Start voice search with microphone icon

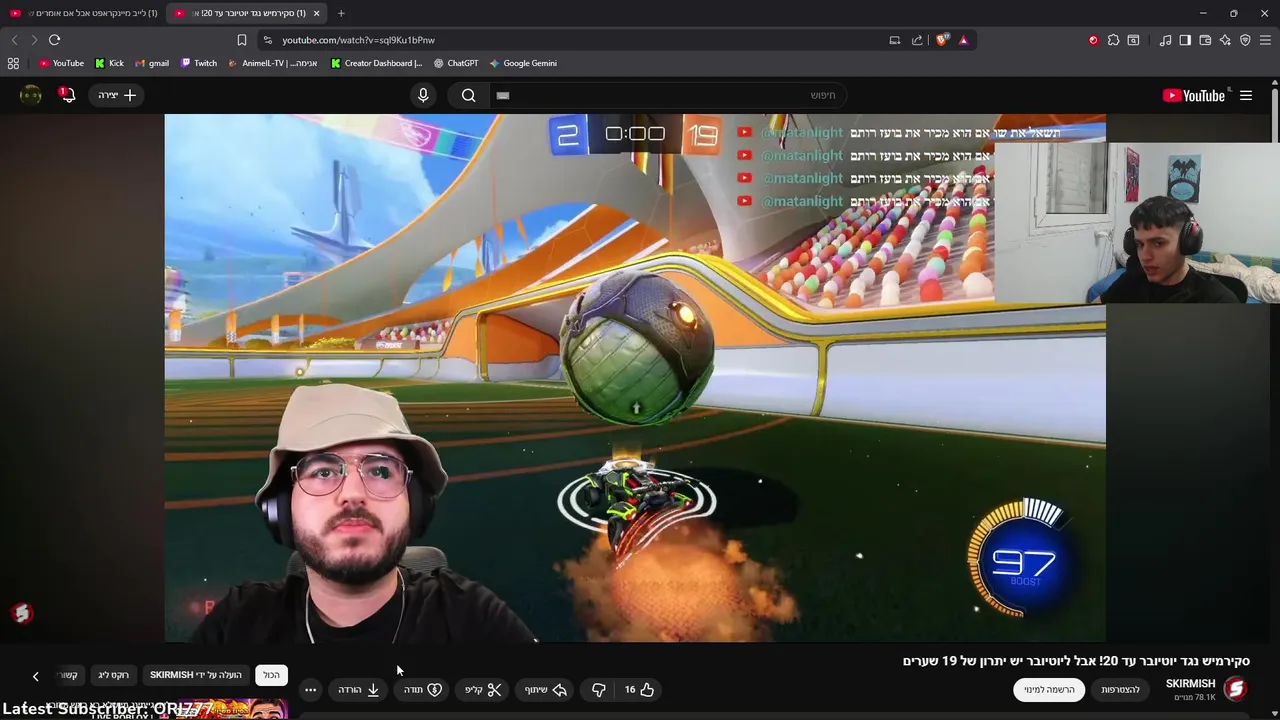(x=423, y=95)
